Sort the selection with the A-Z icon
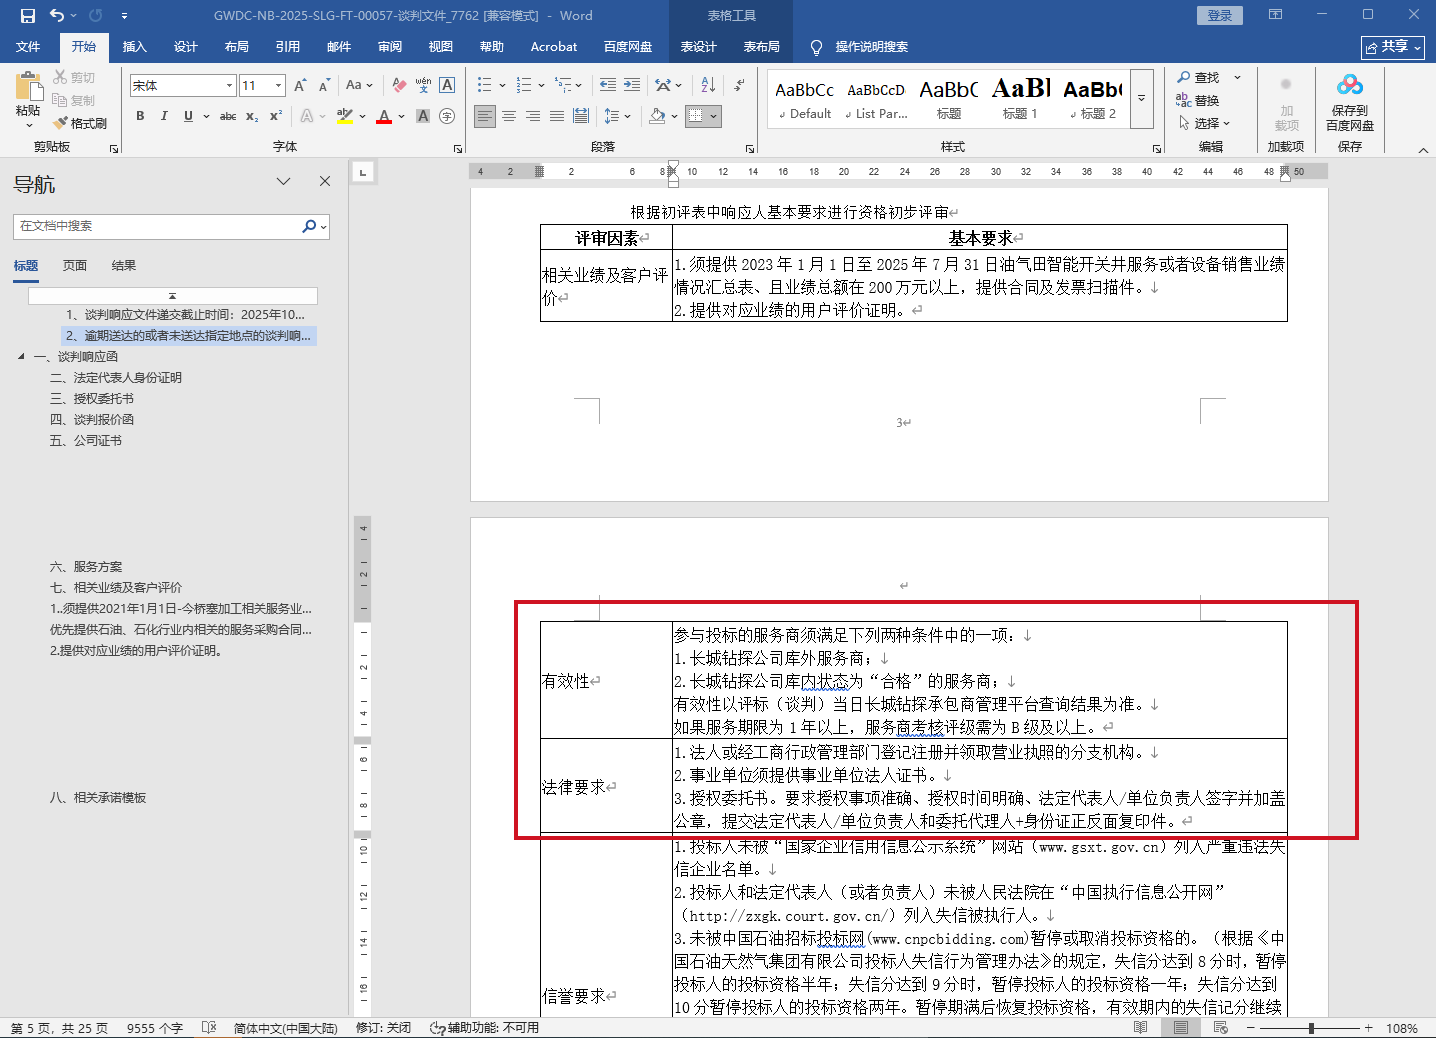This screenshot has width=1436, height=1038. (x=708, y=86)
